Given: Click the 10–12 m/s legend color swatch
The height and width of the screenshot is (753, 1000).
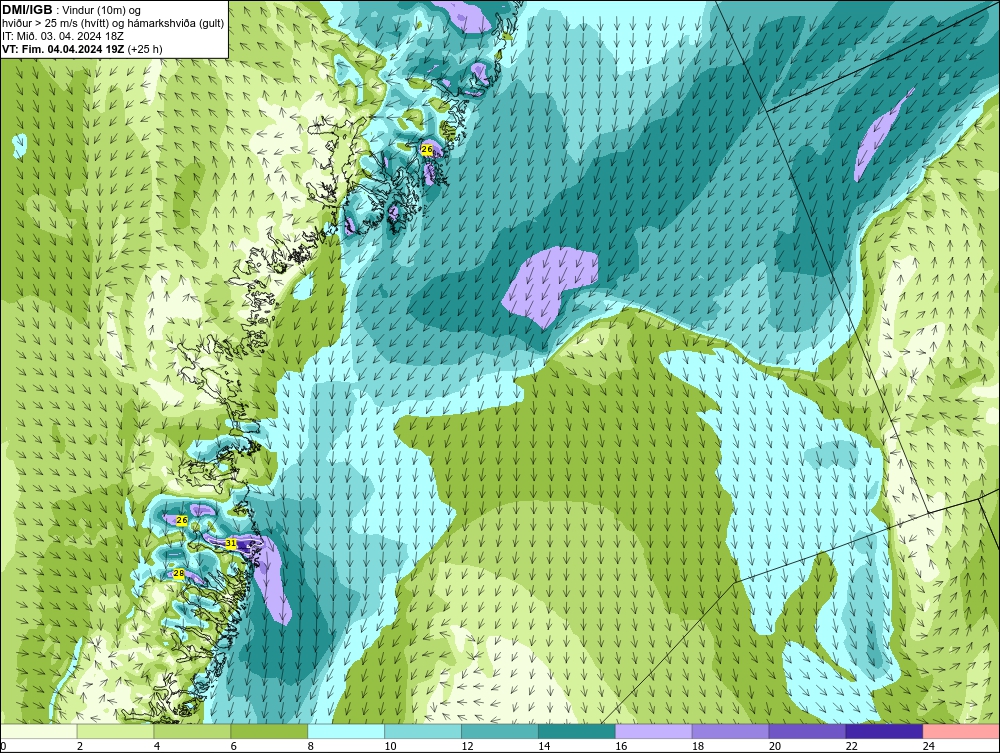Looking at the screenshot, I should [423, 731].
